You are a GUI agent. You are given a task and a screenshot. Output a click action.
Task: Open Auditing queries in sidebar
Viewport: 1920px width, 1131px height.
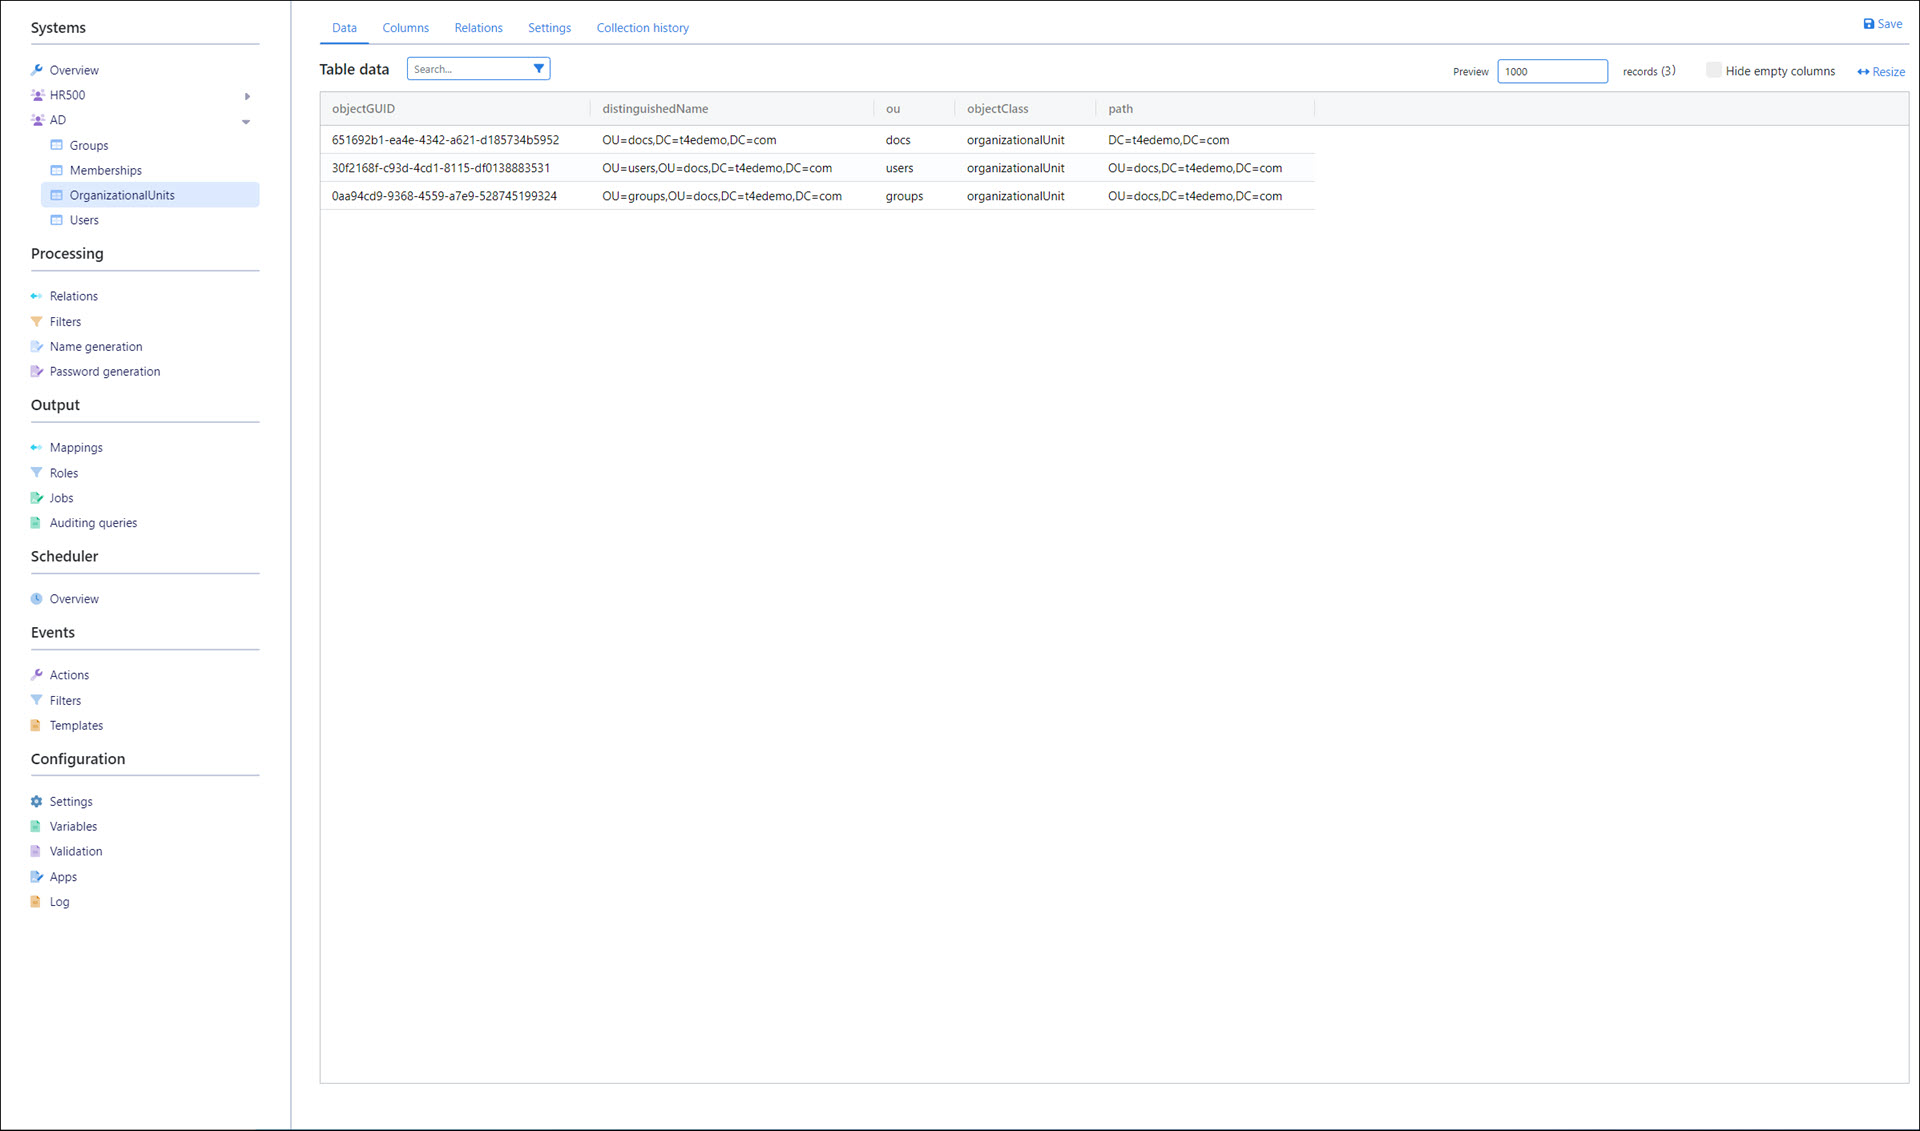(93, 523)
